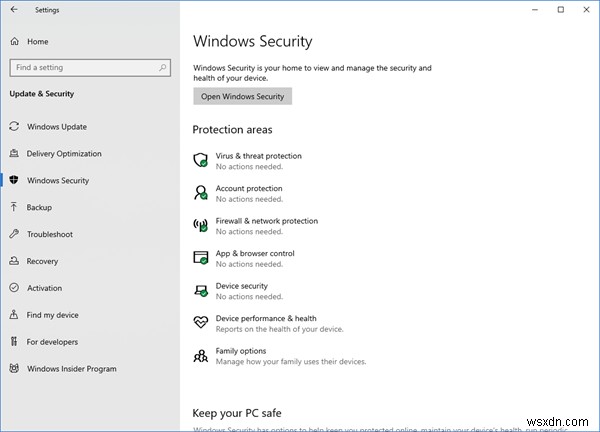
Task: Open Find my device settings
Action: pos(52,315)
